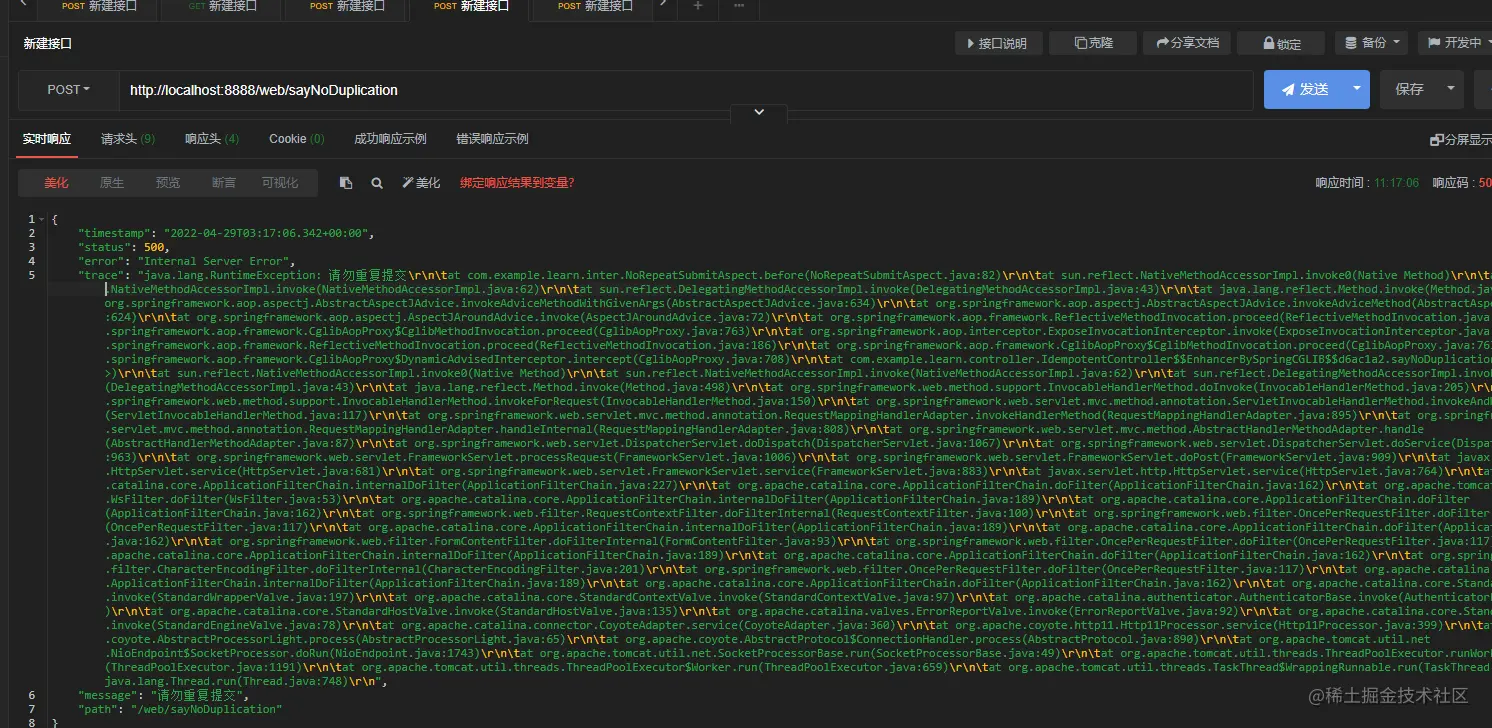Click the 绑定响应结果到变量? link
This screenshot has width=1492, height=728.
point(517,183)
